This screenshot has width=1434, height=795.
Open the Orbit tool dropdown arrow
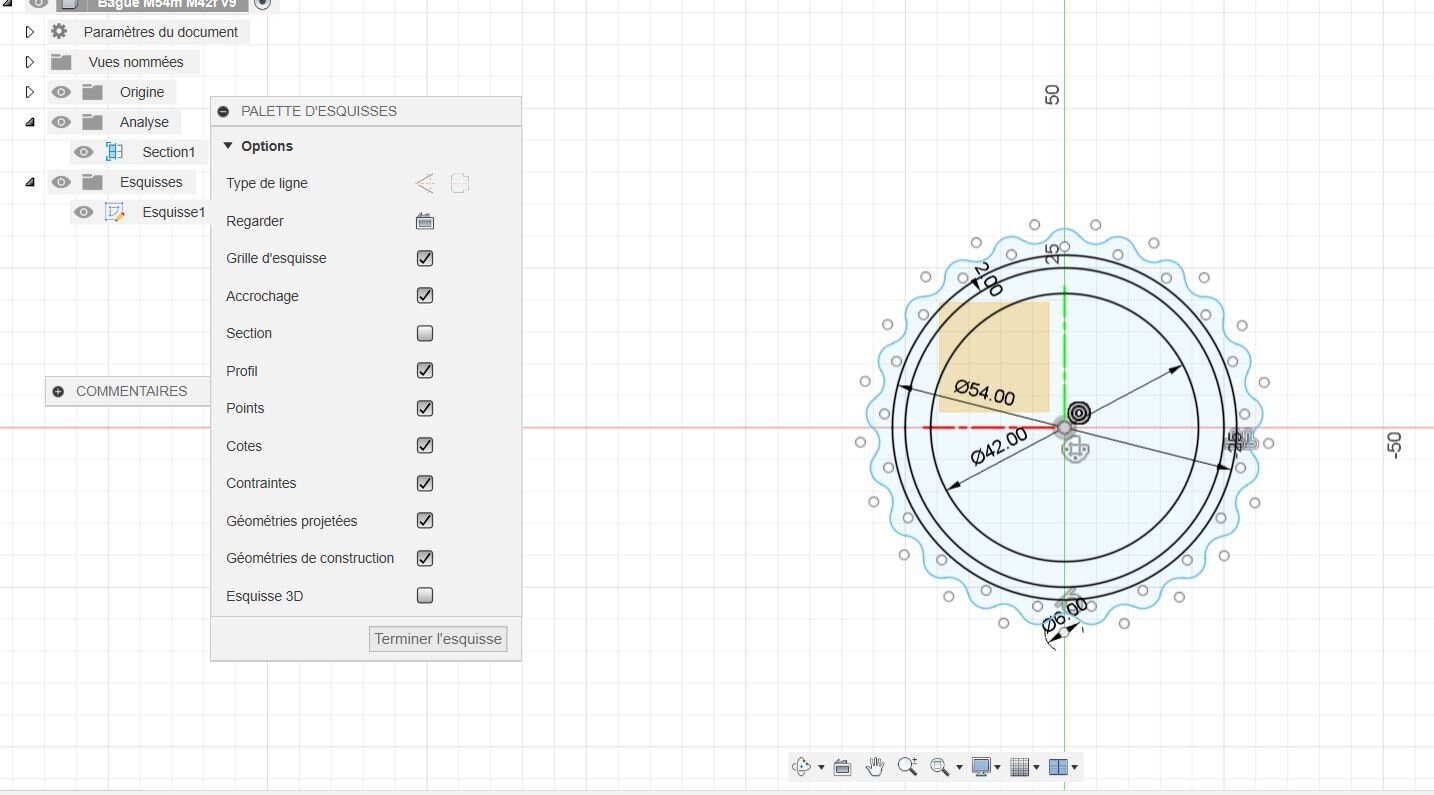pos(821,768)
